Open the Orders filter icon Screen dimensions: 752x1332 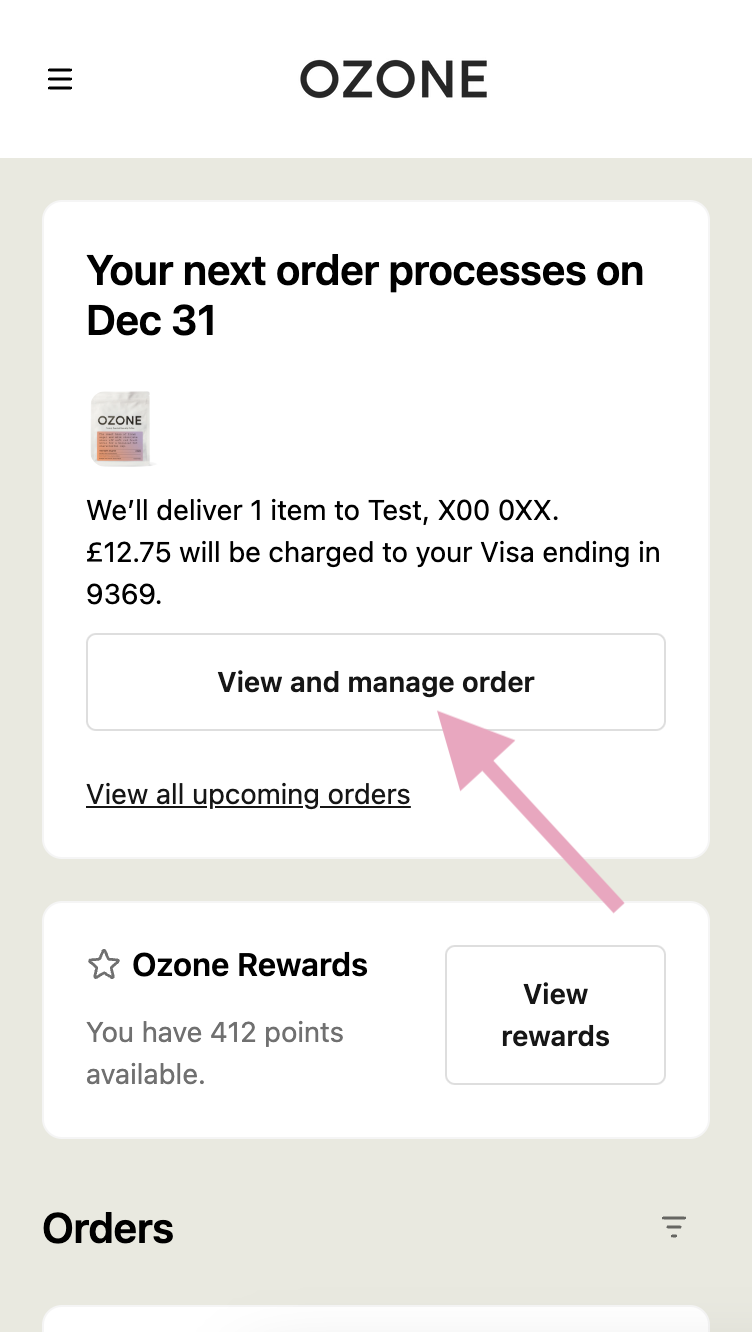674,1227
